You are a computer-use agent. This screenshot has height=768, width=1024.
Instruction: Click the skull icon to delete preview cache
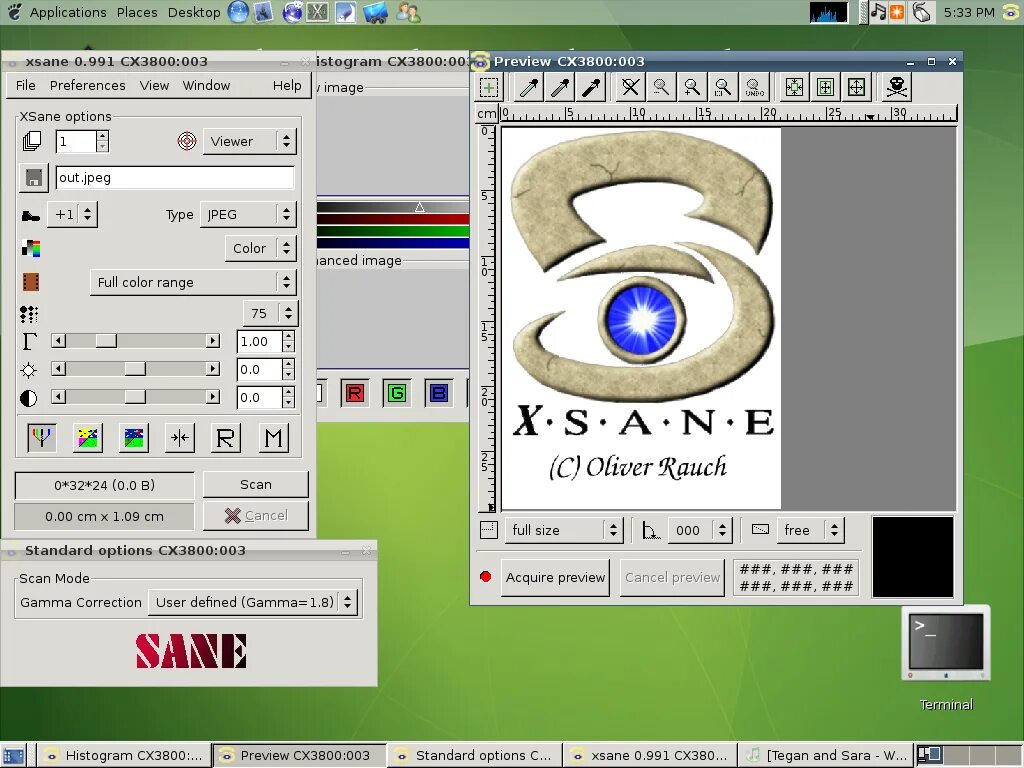(x=897, y=87)
